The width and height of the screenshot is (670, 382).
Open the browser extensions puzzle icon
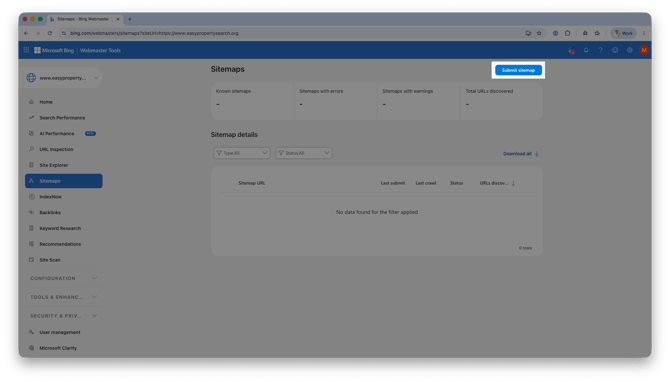pyautogui.click(x=567, y=33)
